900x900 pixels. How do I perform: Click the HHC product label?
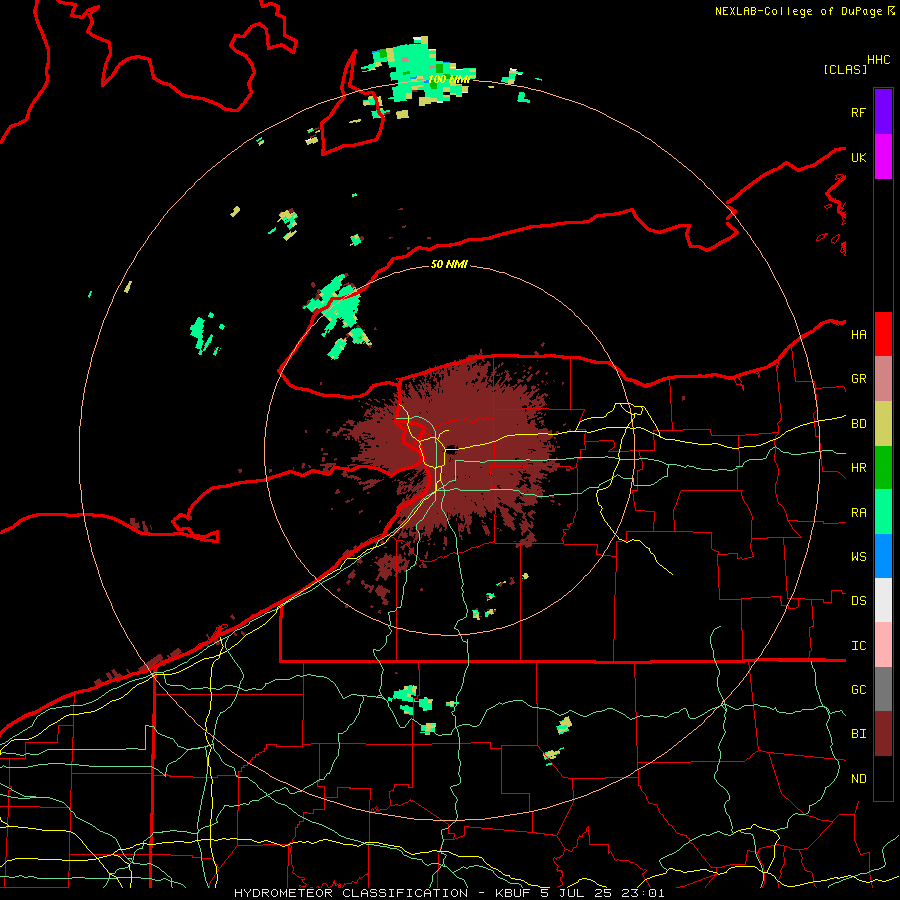(878, 60)
